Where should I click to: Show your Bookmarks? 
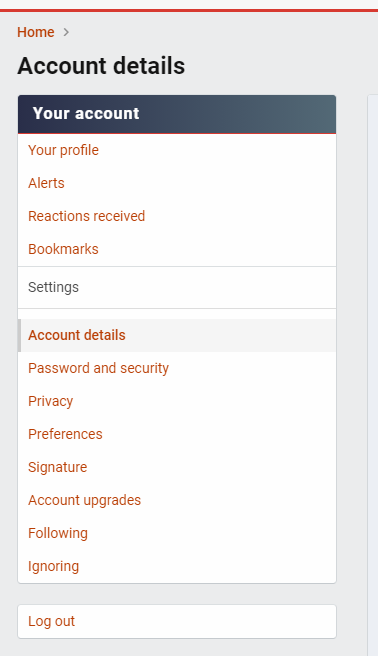point(63,249)
